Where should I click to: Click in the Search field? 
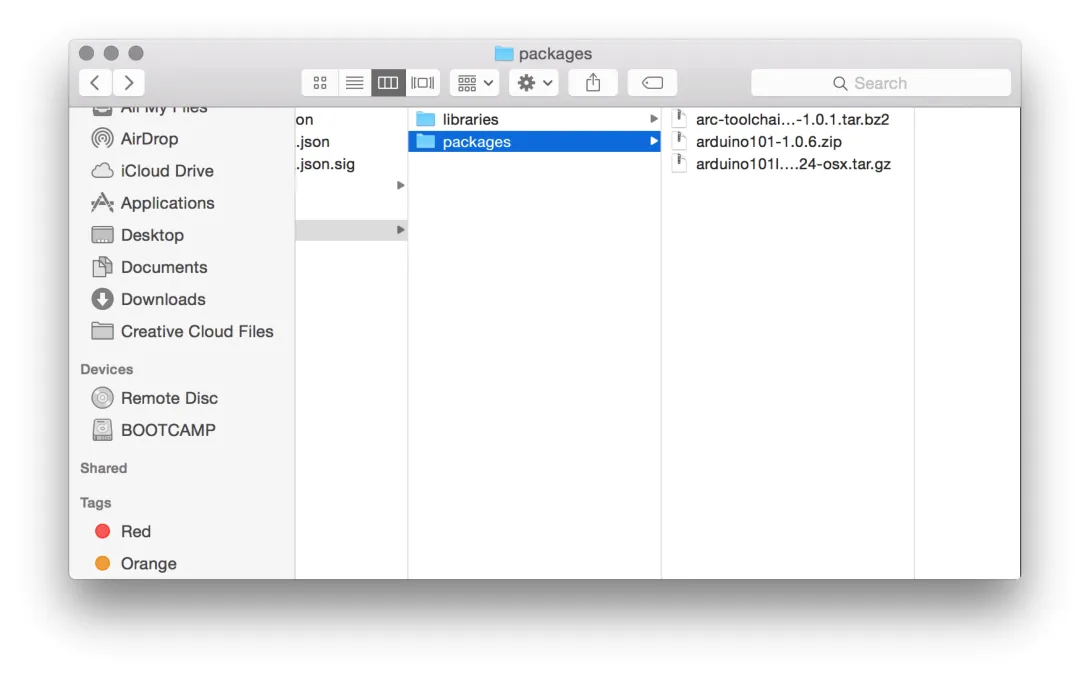tap(881, 83)
